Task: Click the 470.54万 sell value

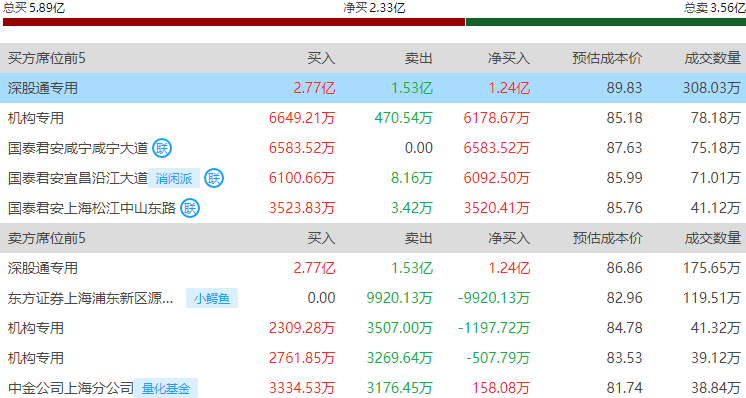Action: [403, 118]
